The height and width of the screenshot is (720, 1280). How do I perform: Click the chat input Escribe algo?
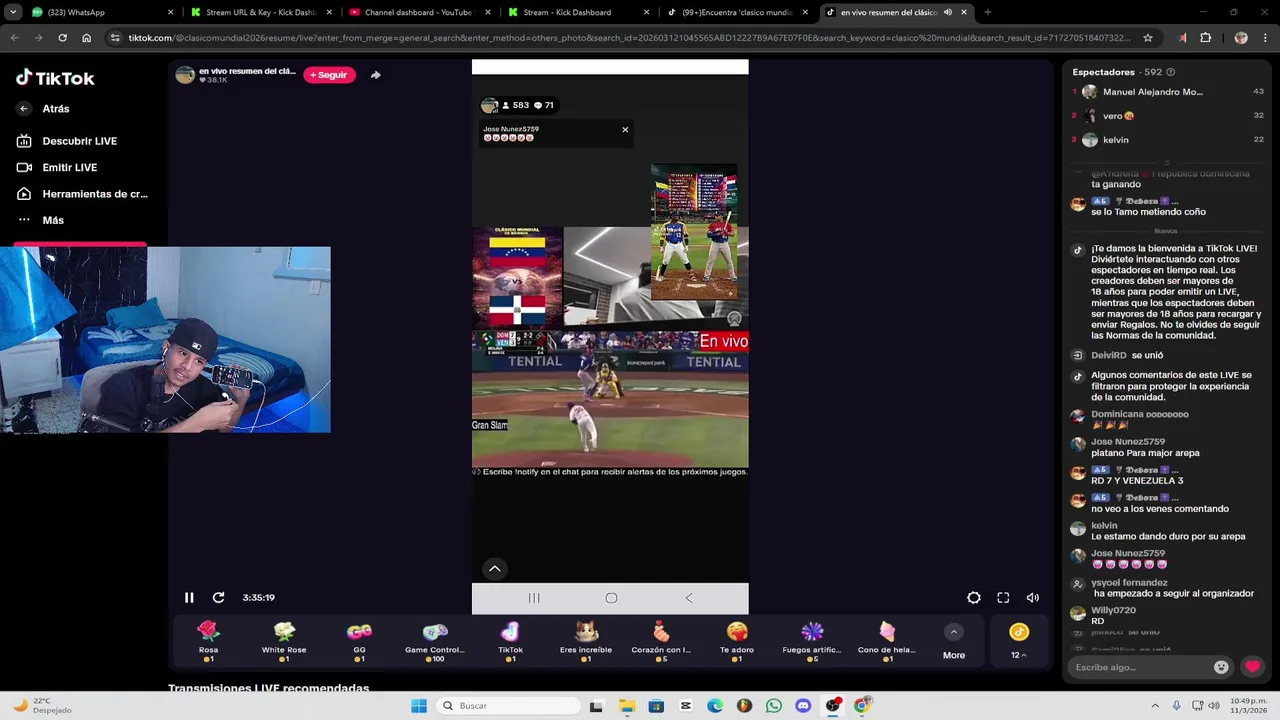tap(1140, 667)
